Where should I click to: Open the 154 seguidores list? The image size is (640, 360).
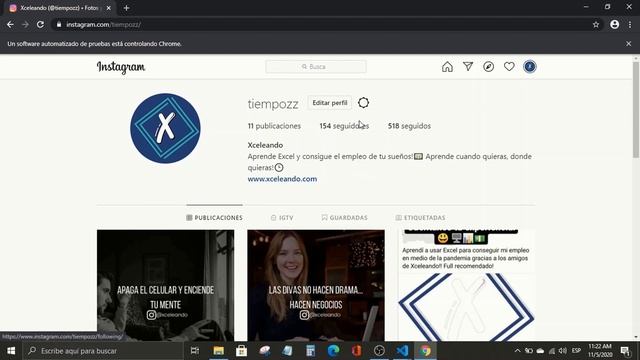click(344, 126)
